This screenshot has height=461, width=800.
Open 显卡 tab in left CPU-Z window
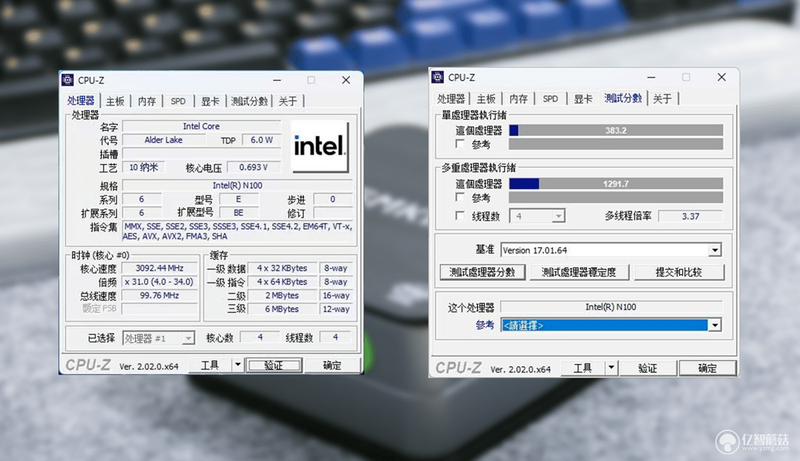[x=210, y=101]
